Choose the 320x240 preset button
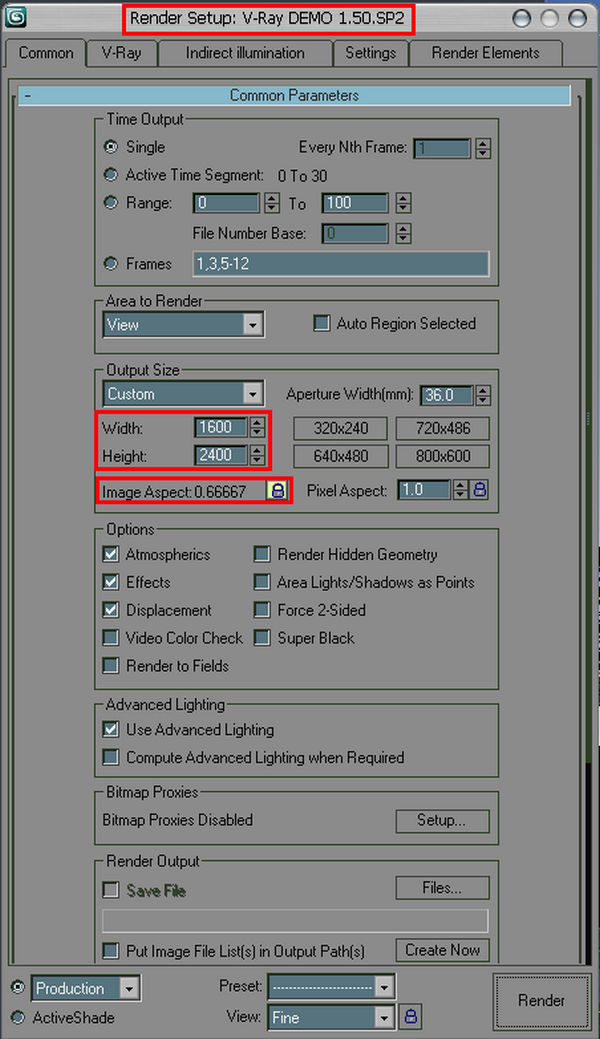 [341, 429]
